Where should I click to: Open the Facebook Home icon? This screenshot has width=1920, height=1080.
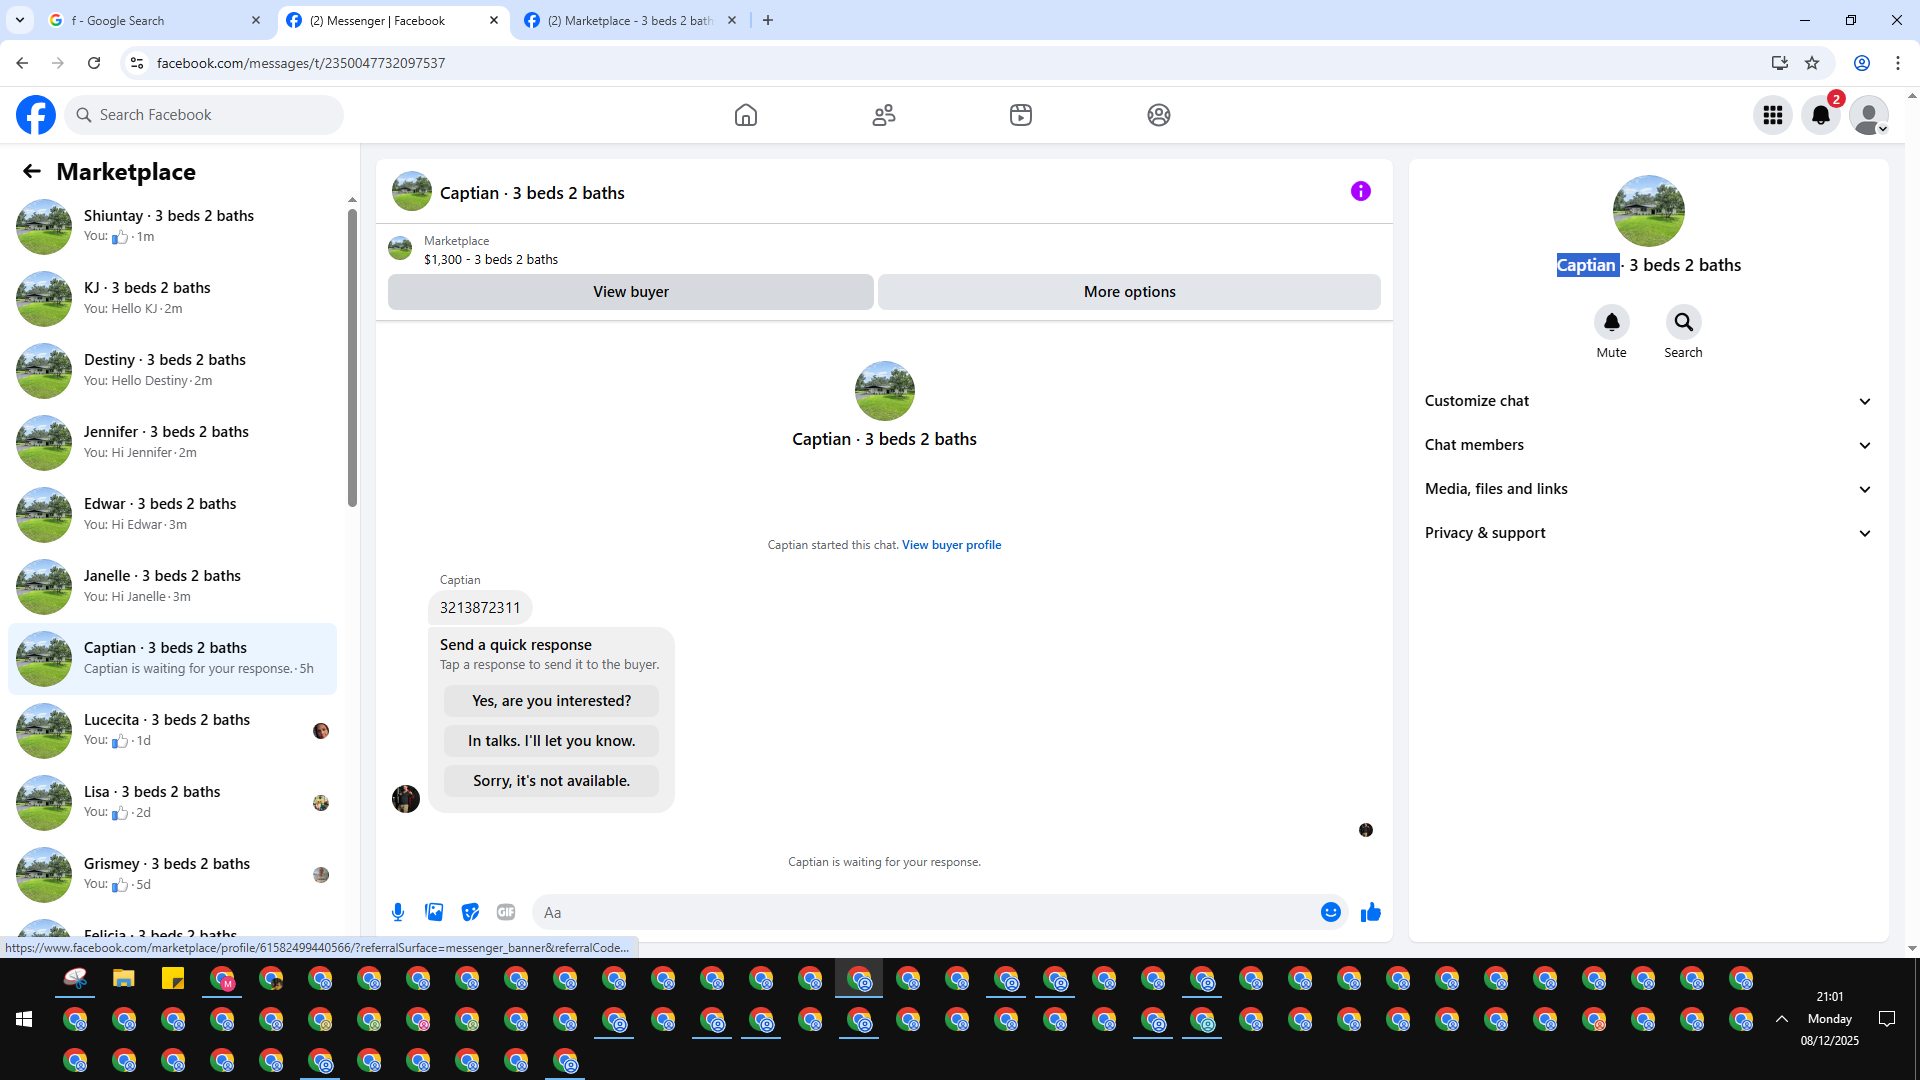(x=746, y=115)
